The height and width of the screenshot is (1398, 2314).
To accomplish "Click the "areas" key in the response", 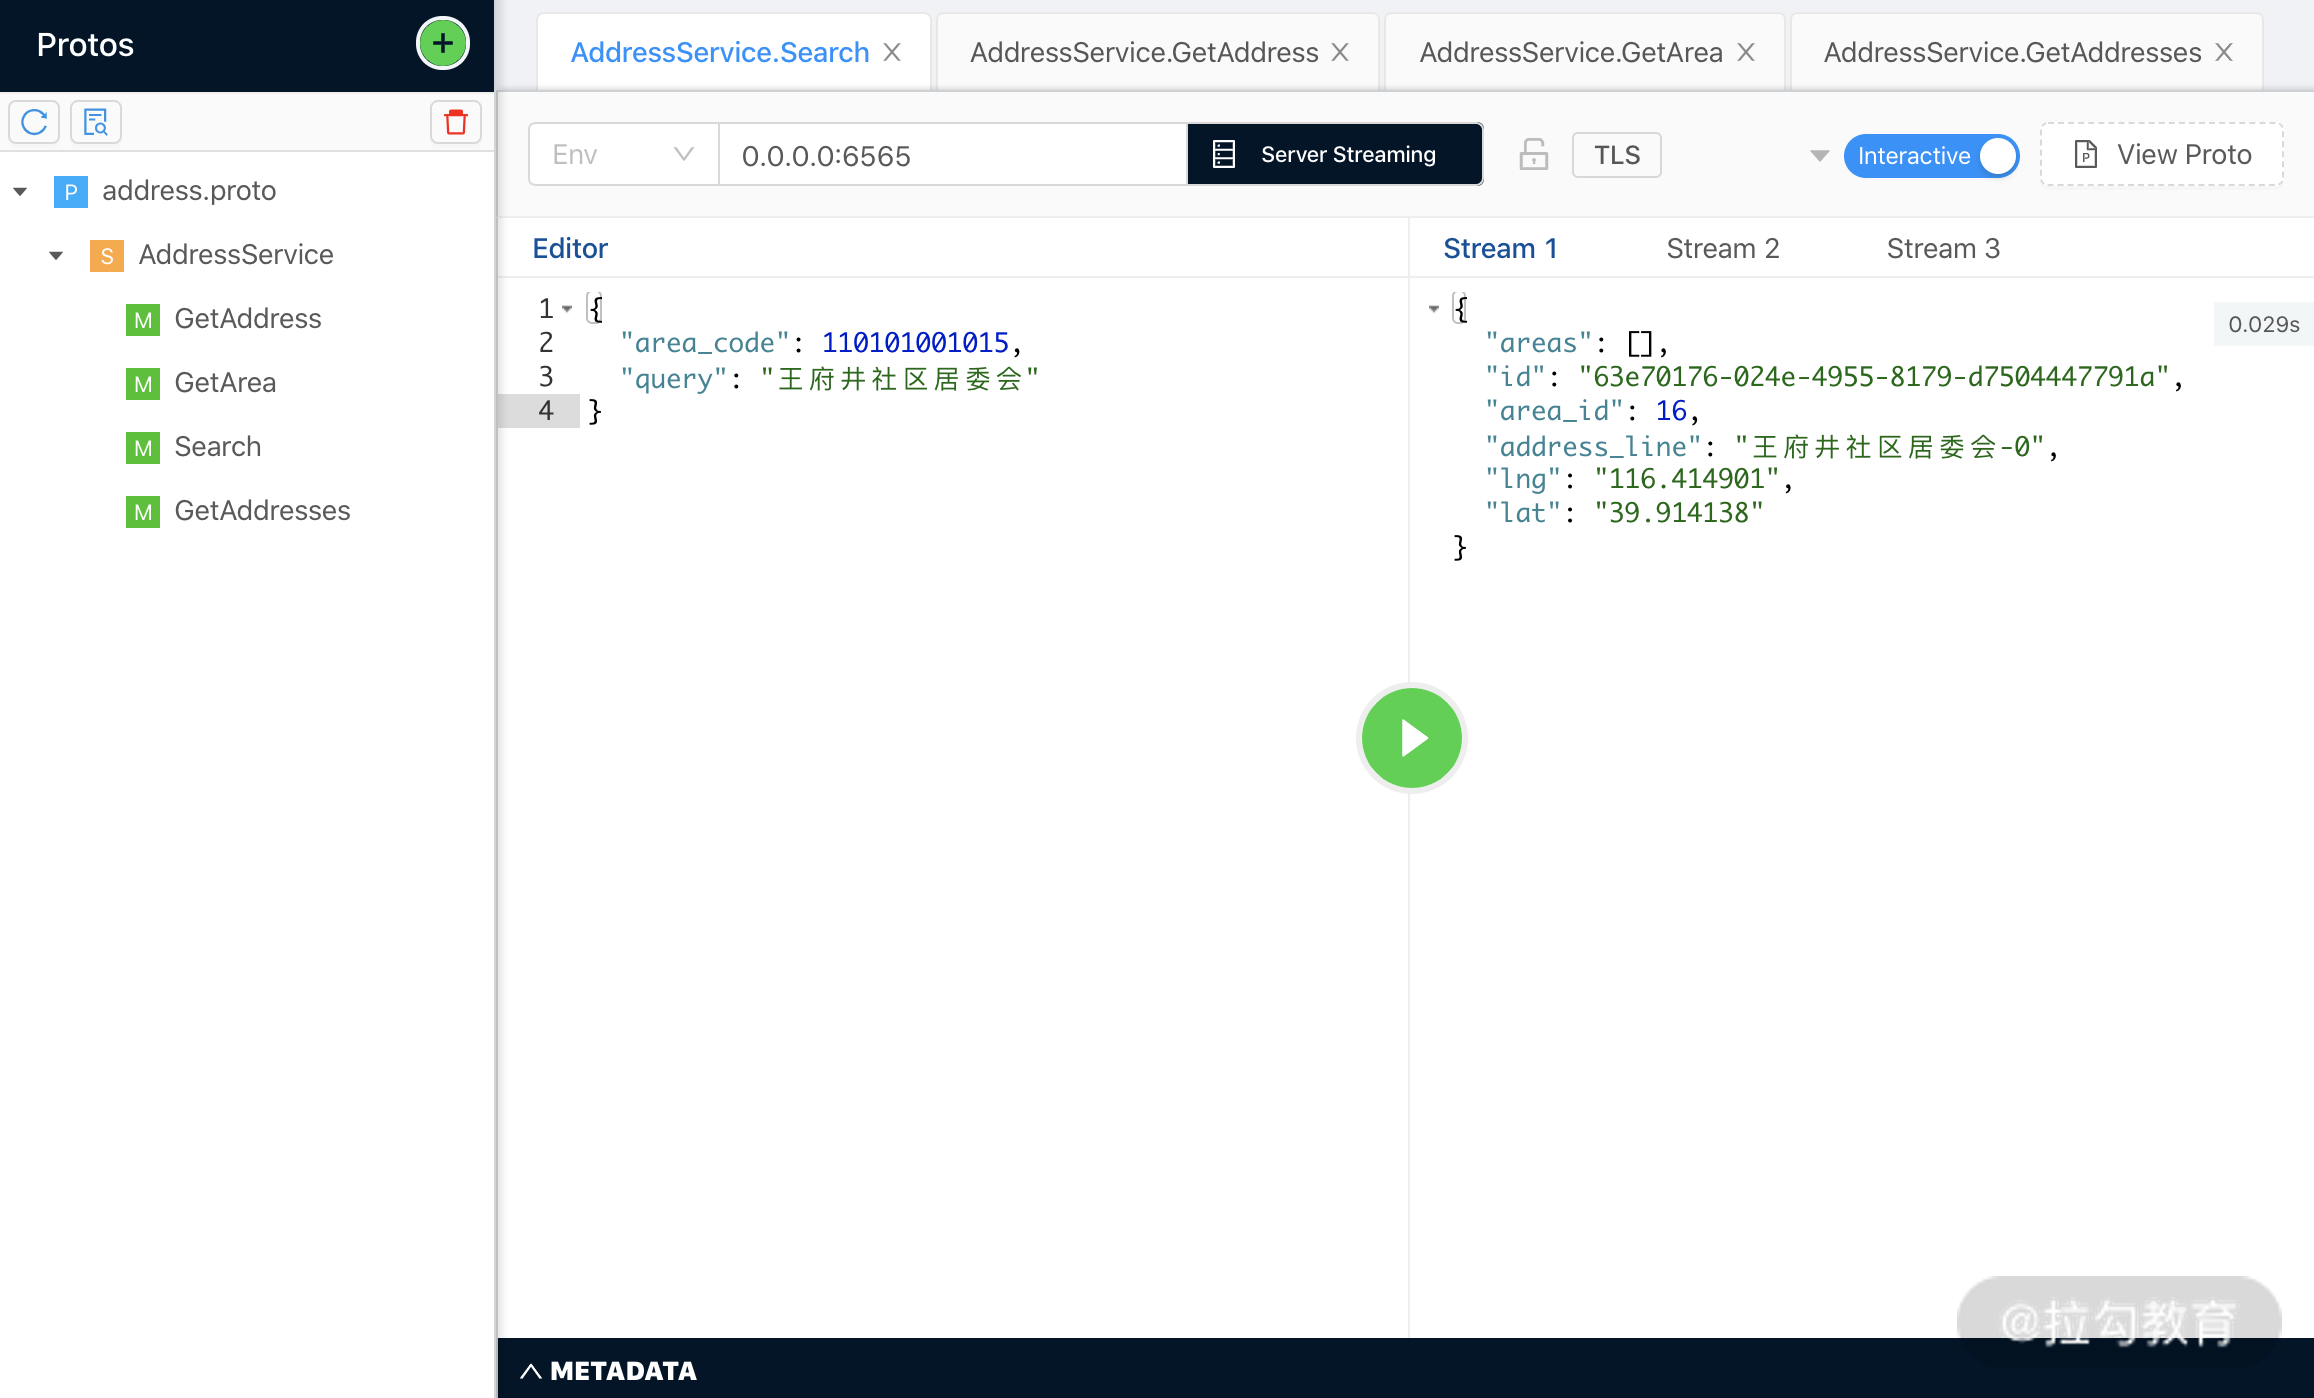I will tap(1538, 343).
